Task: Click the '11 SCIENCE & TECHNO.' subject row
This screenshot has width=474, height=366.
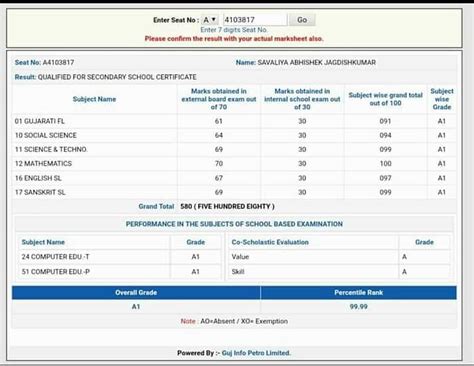Action: (234, 149)
